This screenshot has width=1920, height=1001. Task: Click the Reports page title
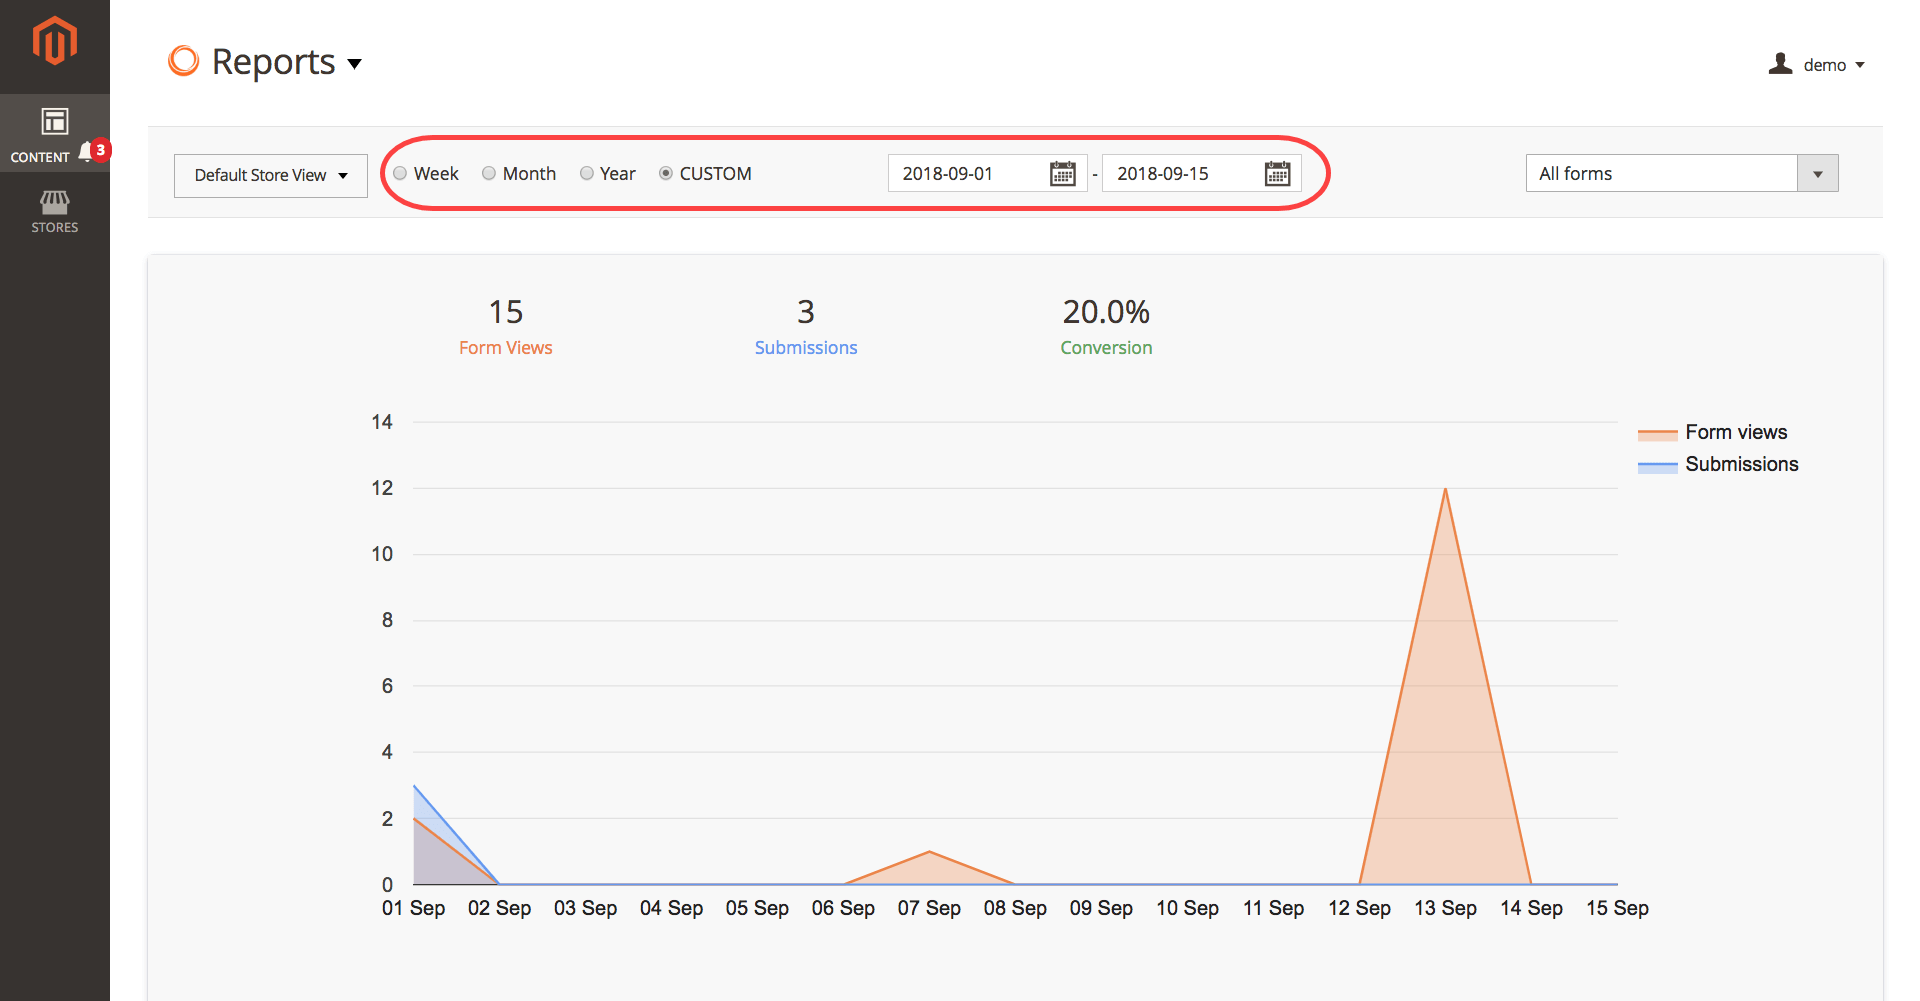(x=273, y=62)
